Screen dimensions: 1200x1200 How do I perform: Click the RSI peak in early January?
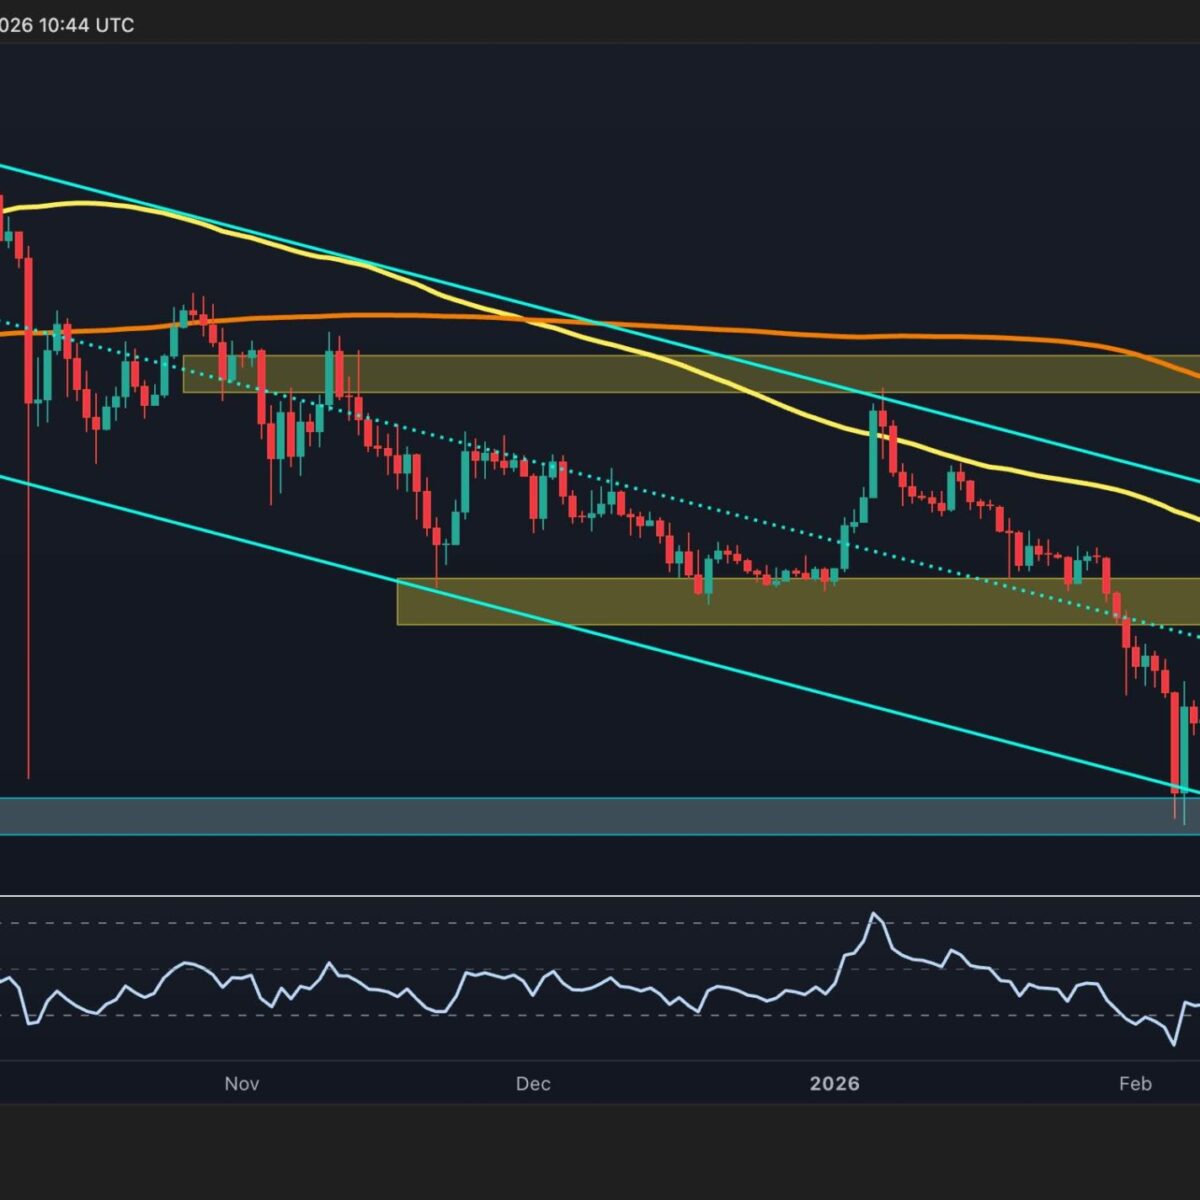pos(875,915)
